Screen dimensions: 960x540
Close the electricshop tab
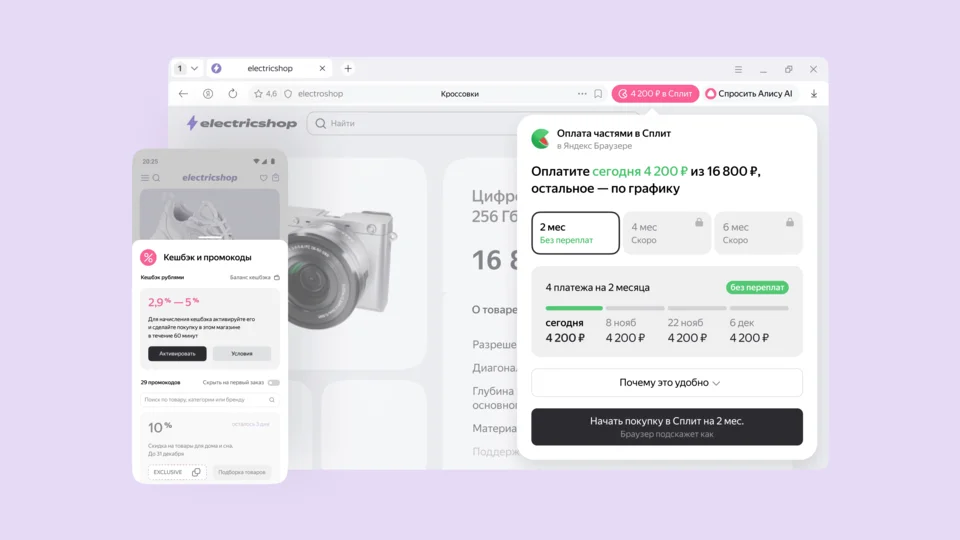click(322, 69)
